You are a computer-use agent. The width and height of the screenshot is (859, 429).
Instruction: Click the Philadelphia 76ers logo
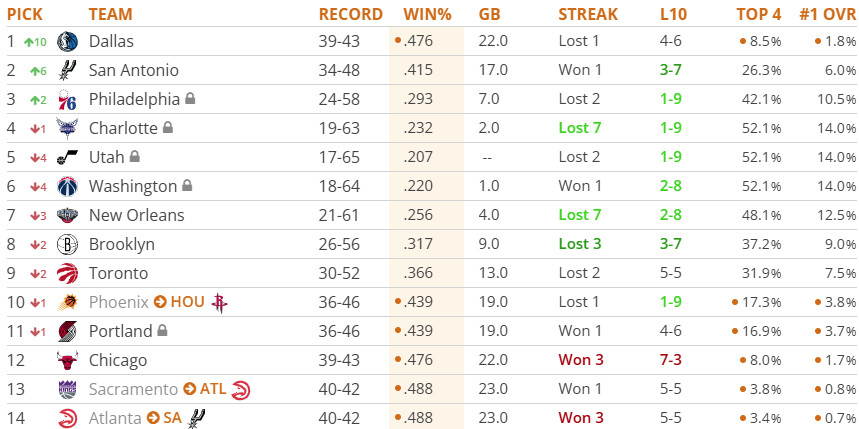coord(67,99)
